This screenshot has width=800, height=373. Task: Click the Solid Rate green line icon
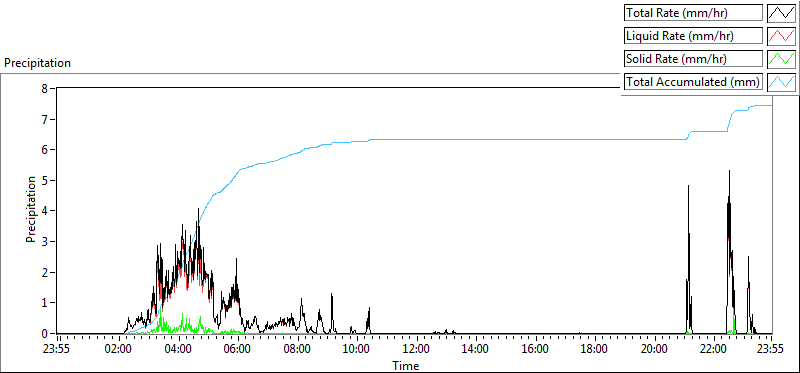[781, 59]
